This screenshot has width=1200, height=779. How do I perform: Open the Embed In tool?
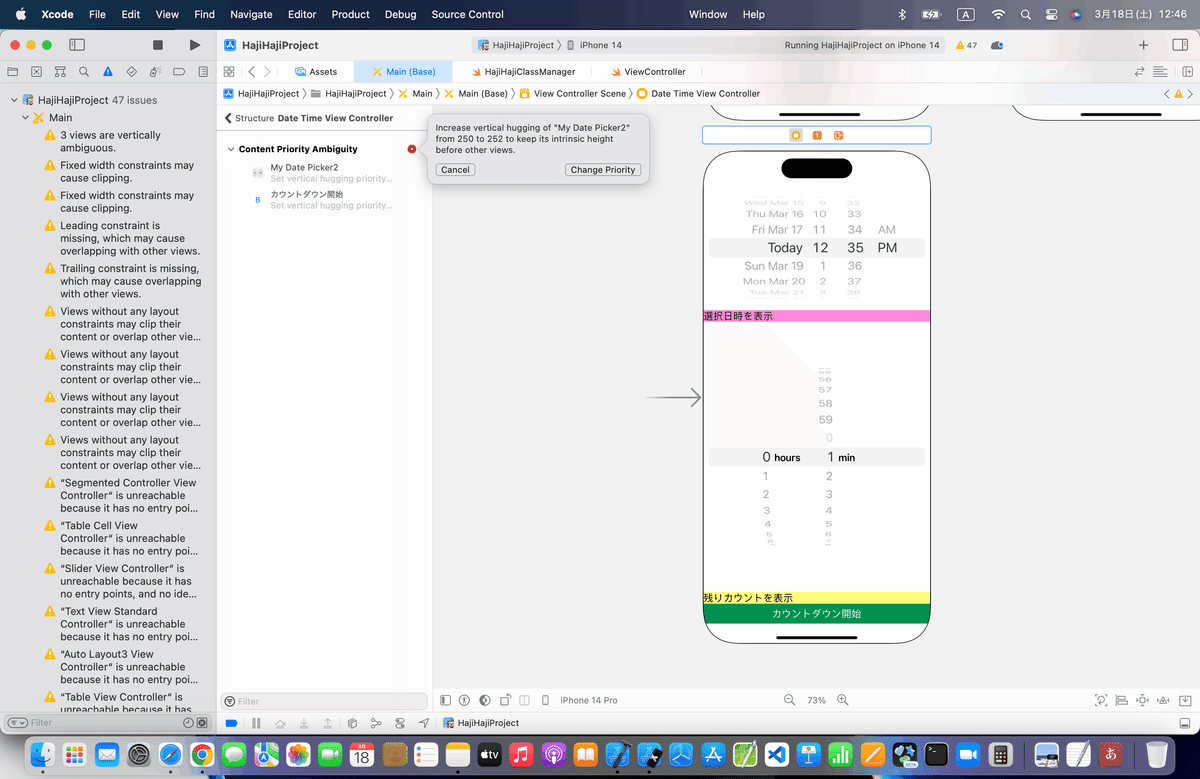pyautogui.click(x=1184, y=700)
